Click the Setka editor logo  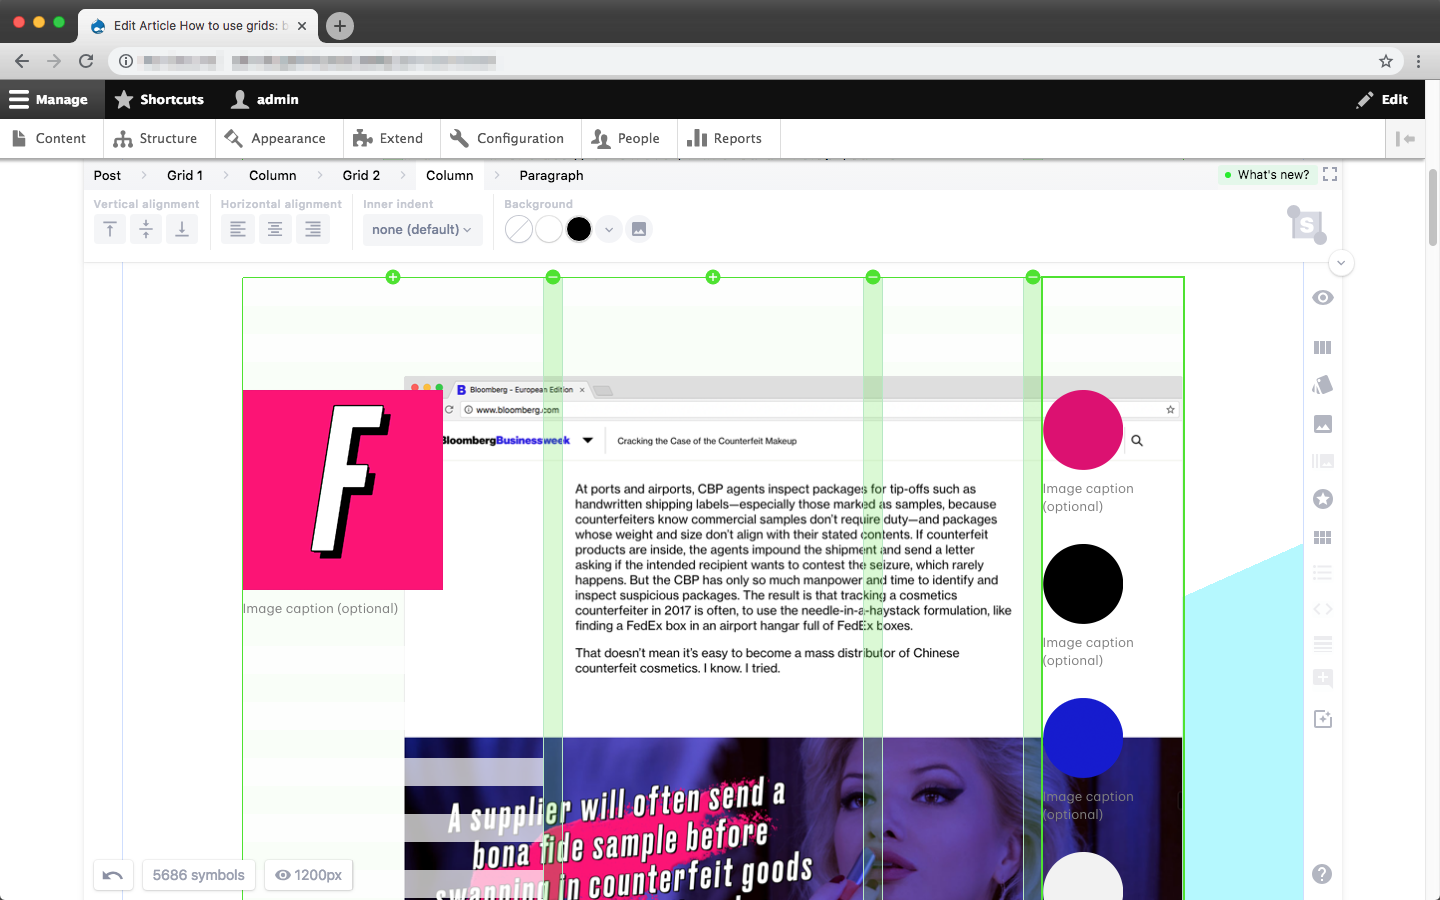[x=1307, y=225]
